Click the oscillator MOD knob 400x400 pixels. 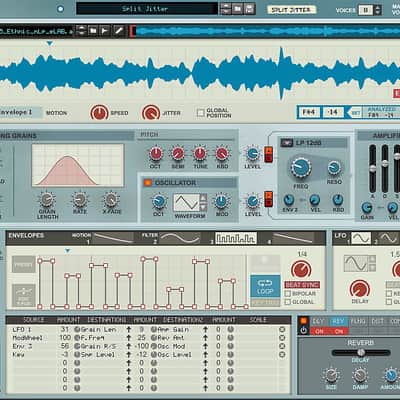pyautogui.click(x=222, y=201)
